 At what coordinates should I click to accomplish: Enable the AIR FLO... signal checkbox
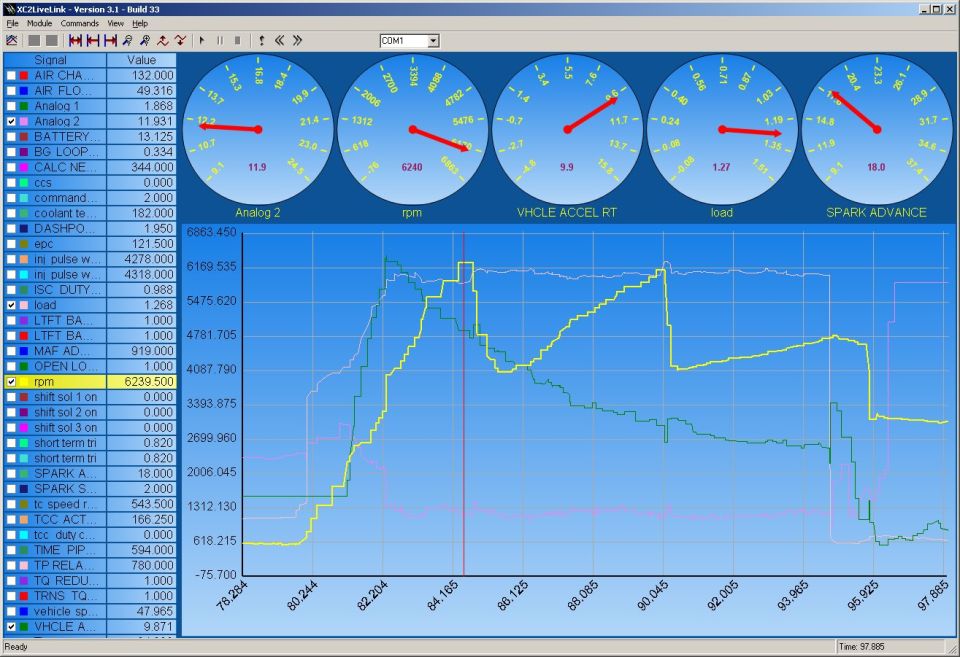pos(11,91)
